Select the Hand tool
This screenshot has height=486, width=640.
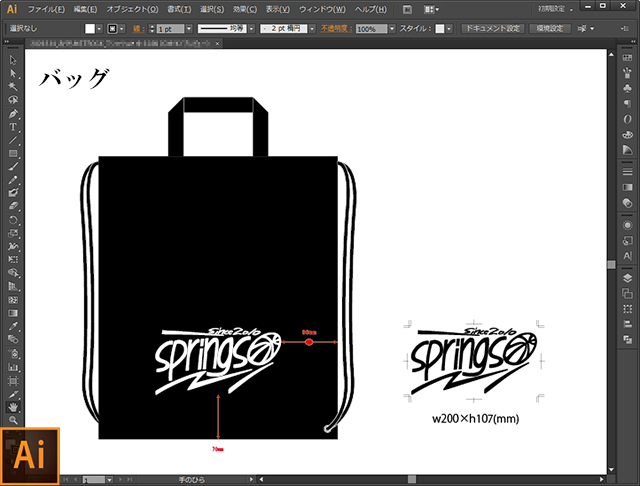coord(13,407)
